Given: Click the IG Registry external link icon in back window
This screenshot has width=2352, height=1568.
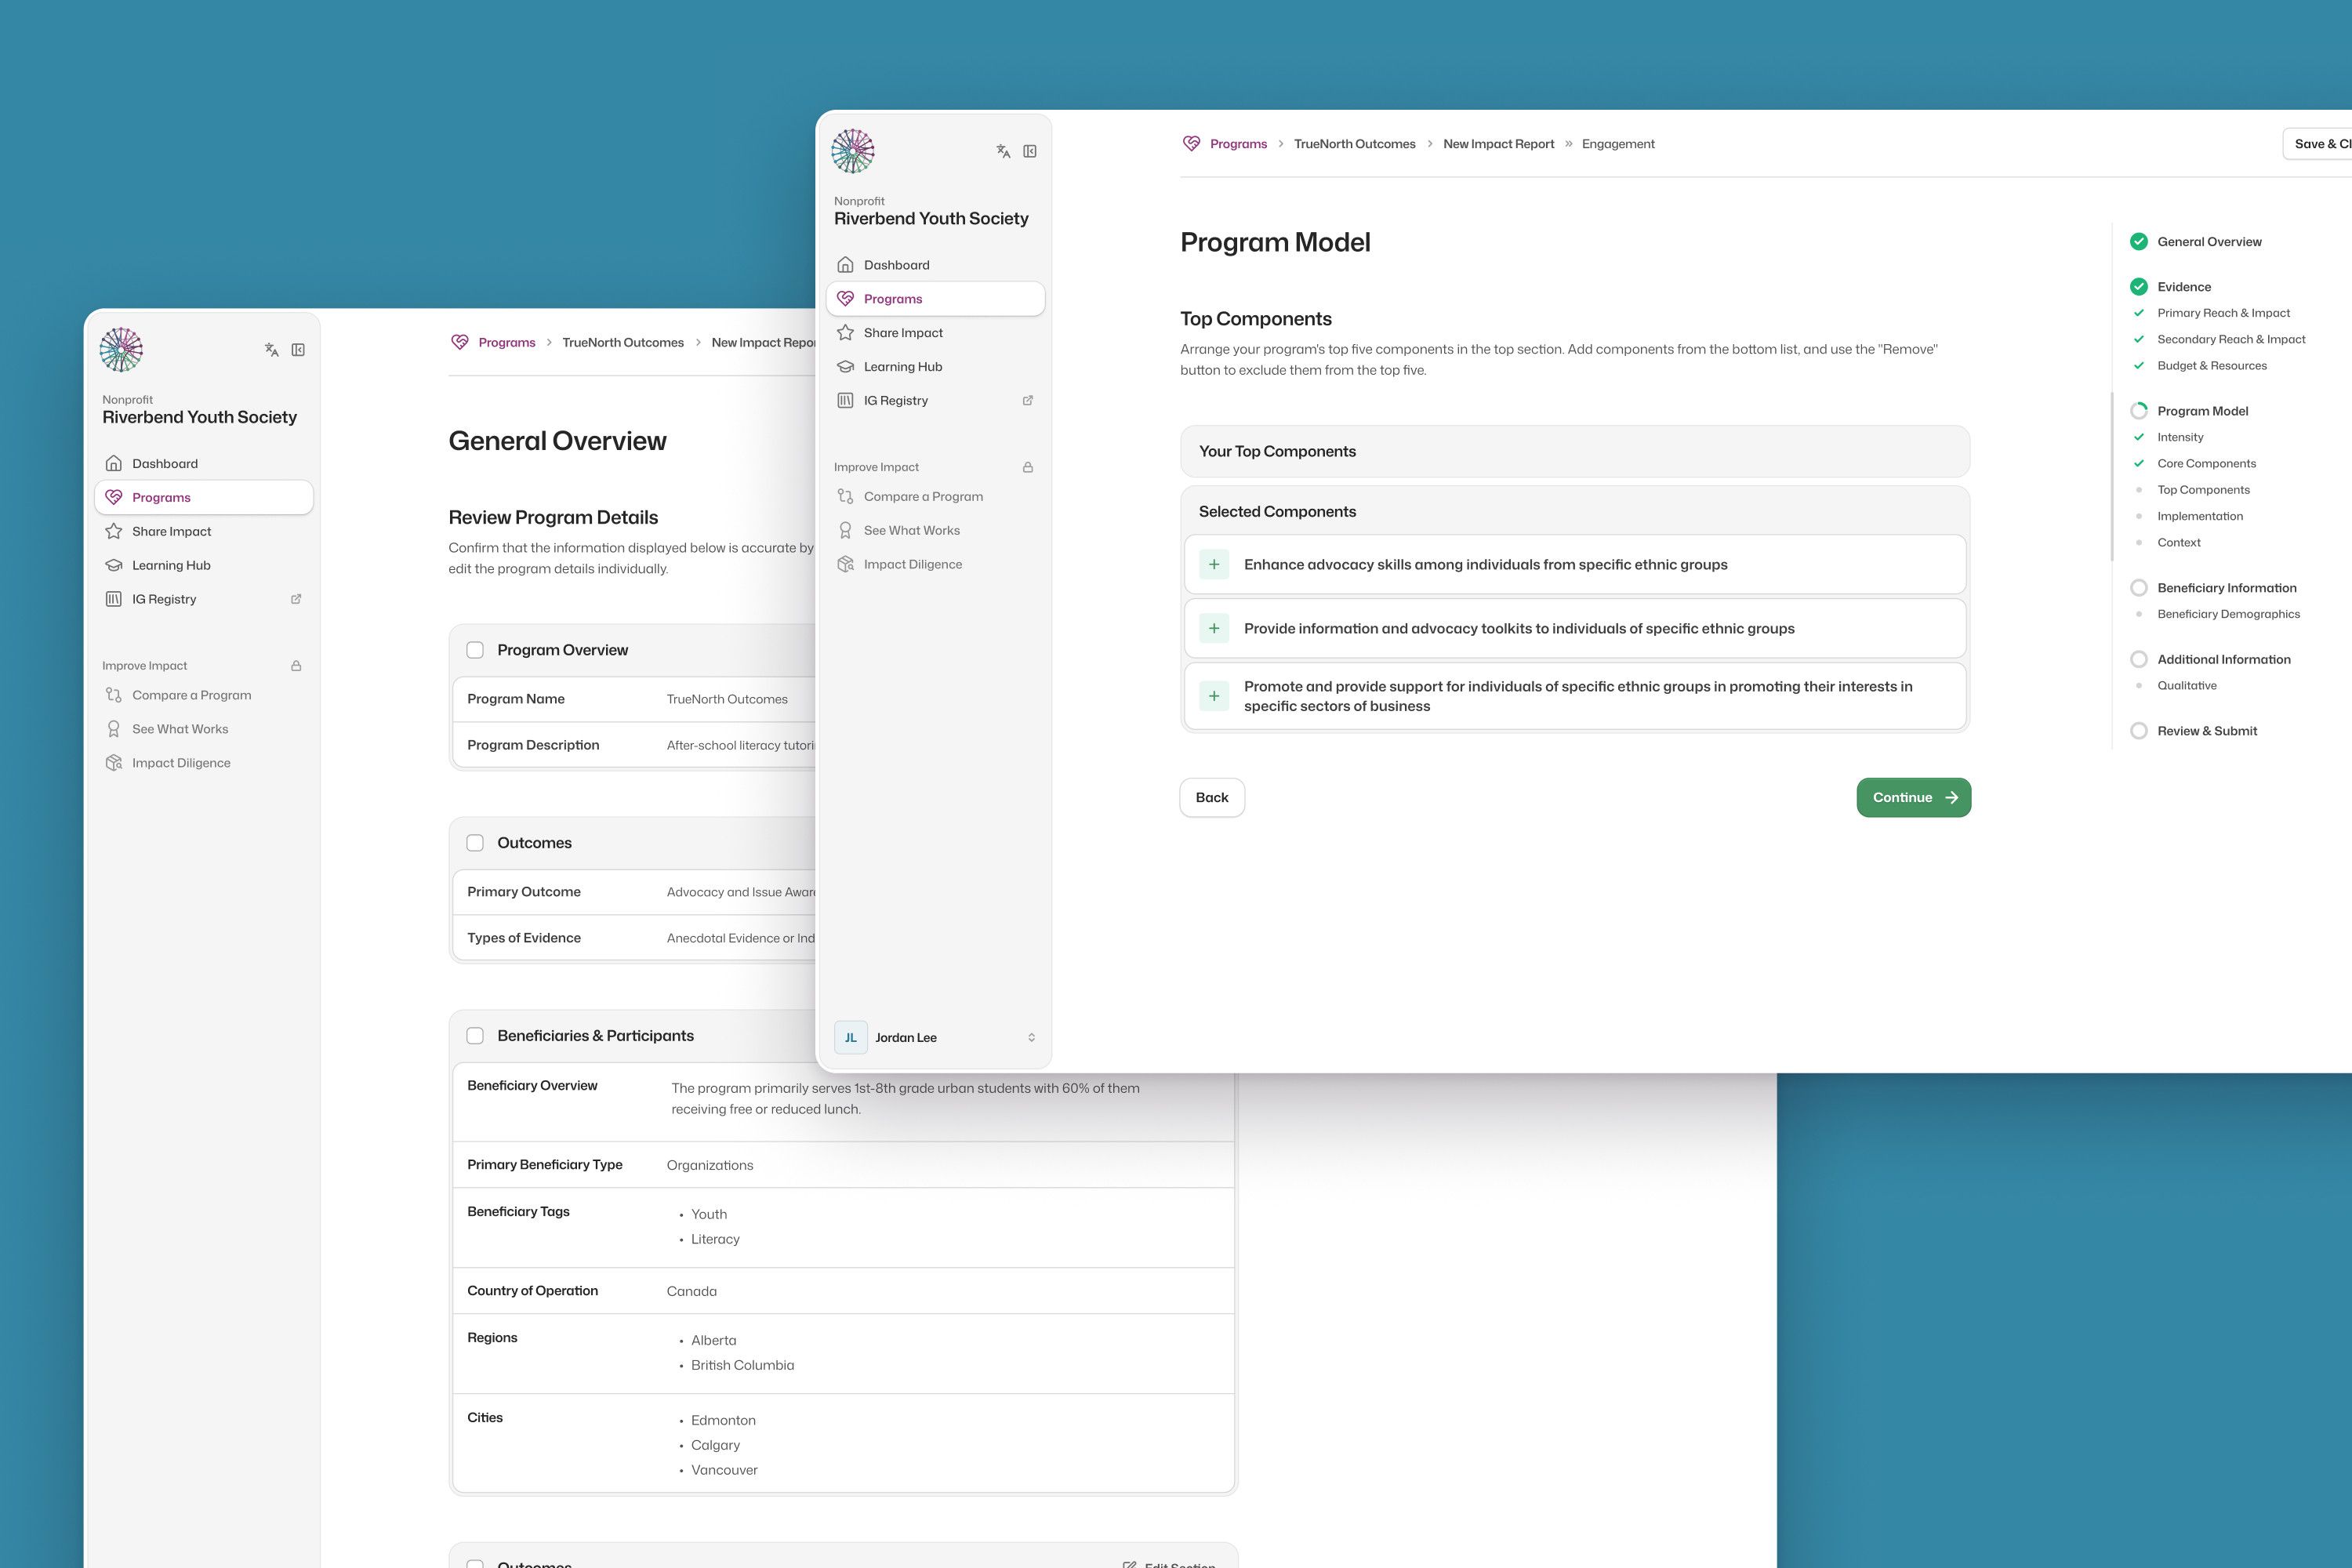Looking at the screenshot, I should pyautogui.click(x=296, y=599).
